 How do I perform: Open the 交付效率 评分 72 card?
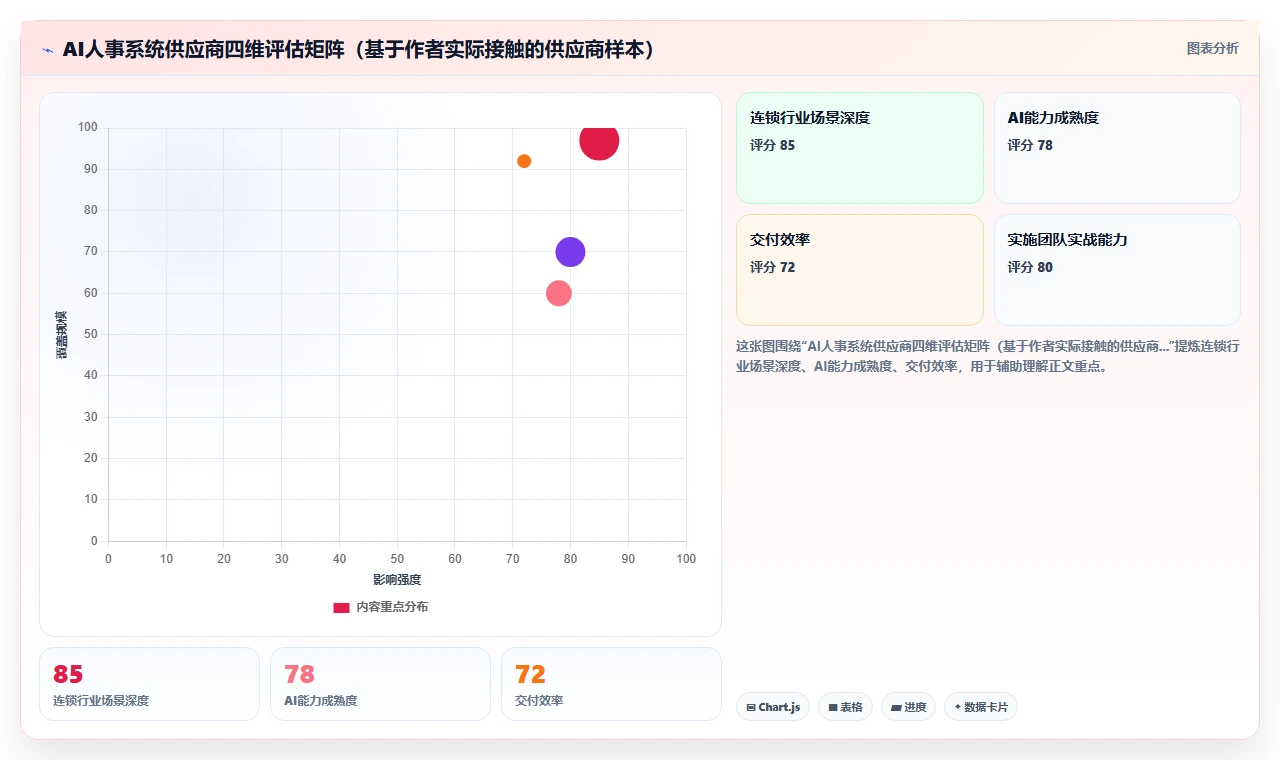point(860,270)
